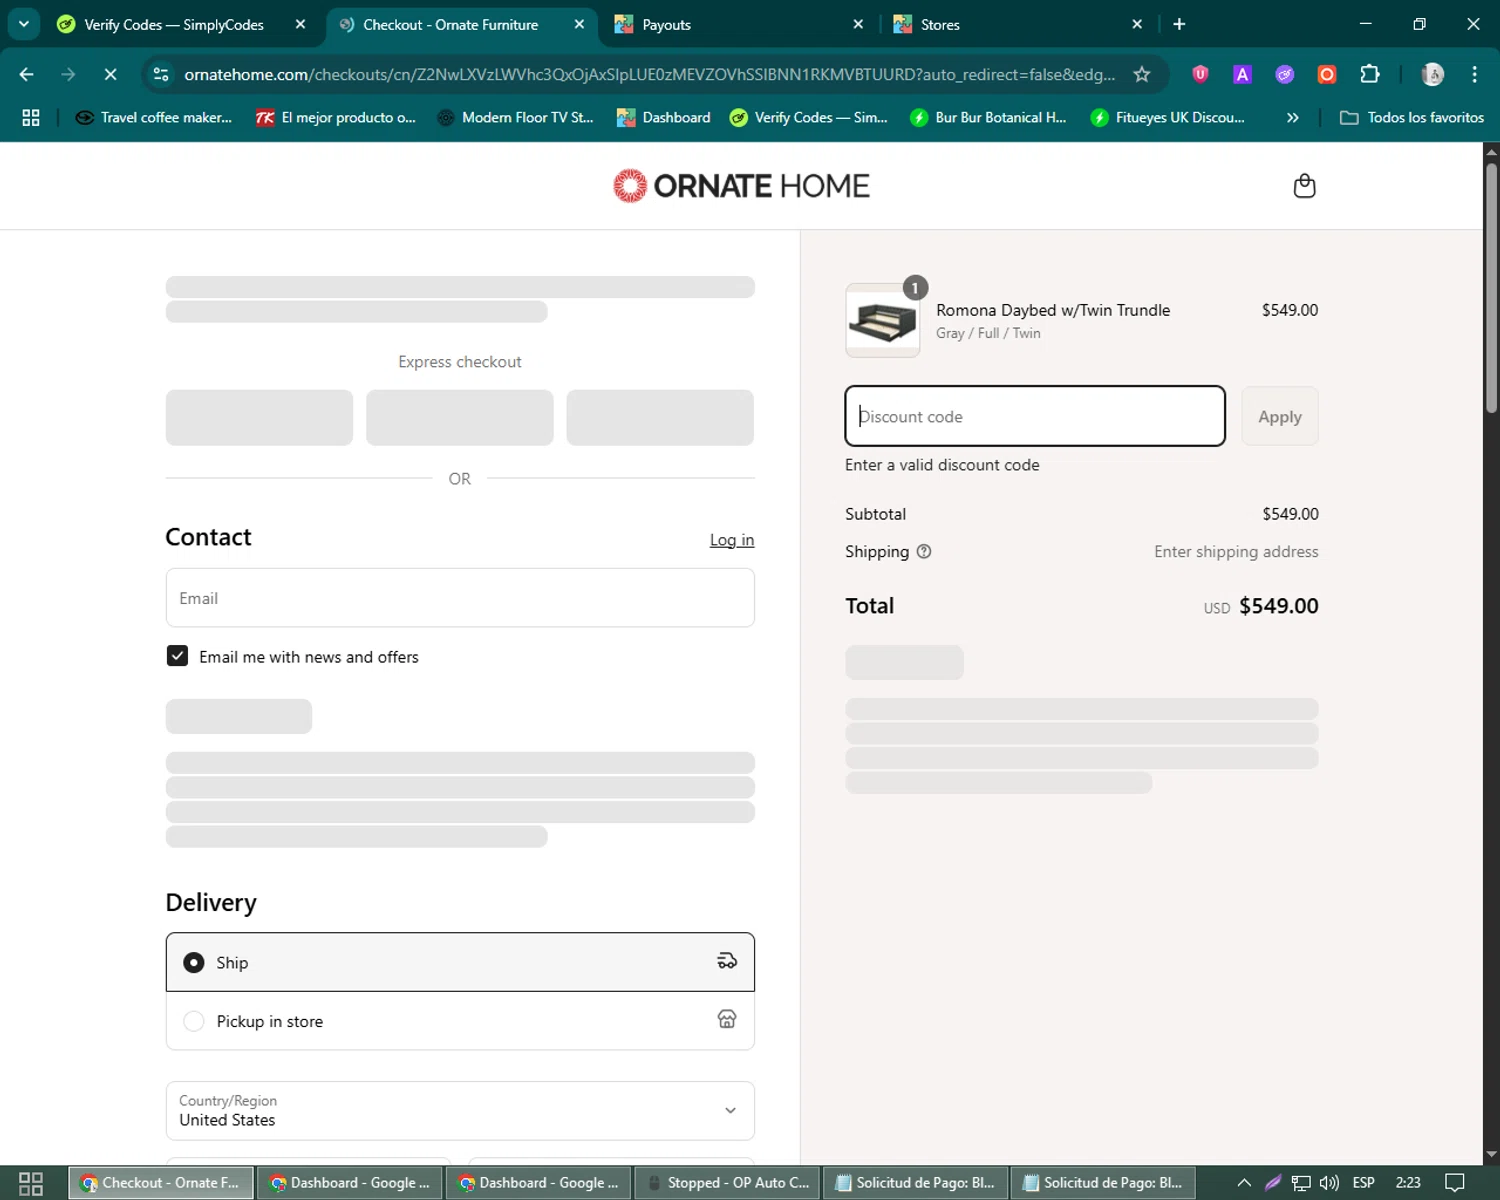The width and height of the screenshot is (1500, 1200).
Task: Click the Pickup in store shop icon
Action: (x=727, y=1019)
